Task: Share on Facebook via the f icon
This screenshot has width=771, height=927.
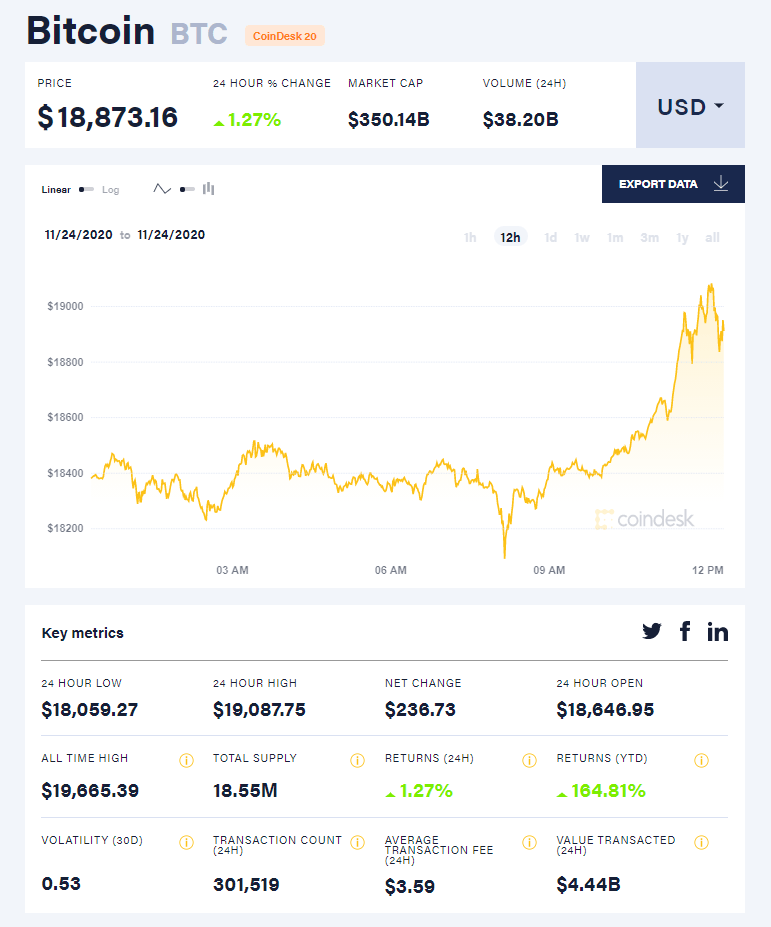Action: [685, 631]
